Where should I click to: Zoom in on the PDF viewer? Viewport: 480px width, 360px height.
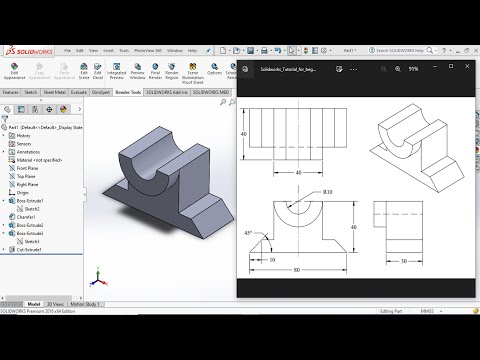[398, 69]
